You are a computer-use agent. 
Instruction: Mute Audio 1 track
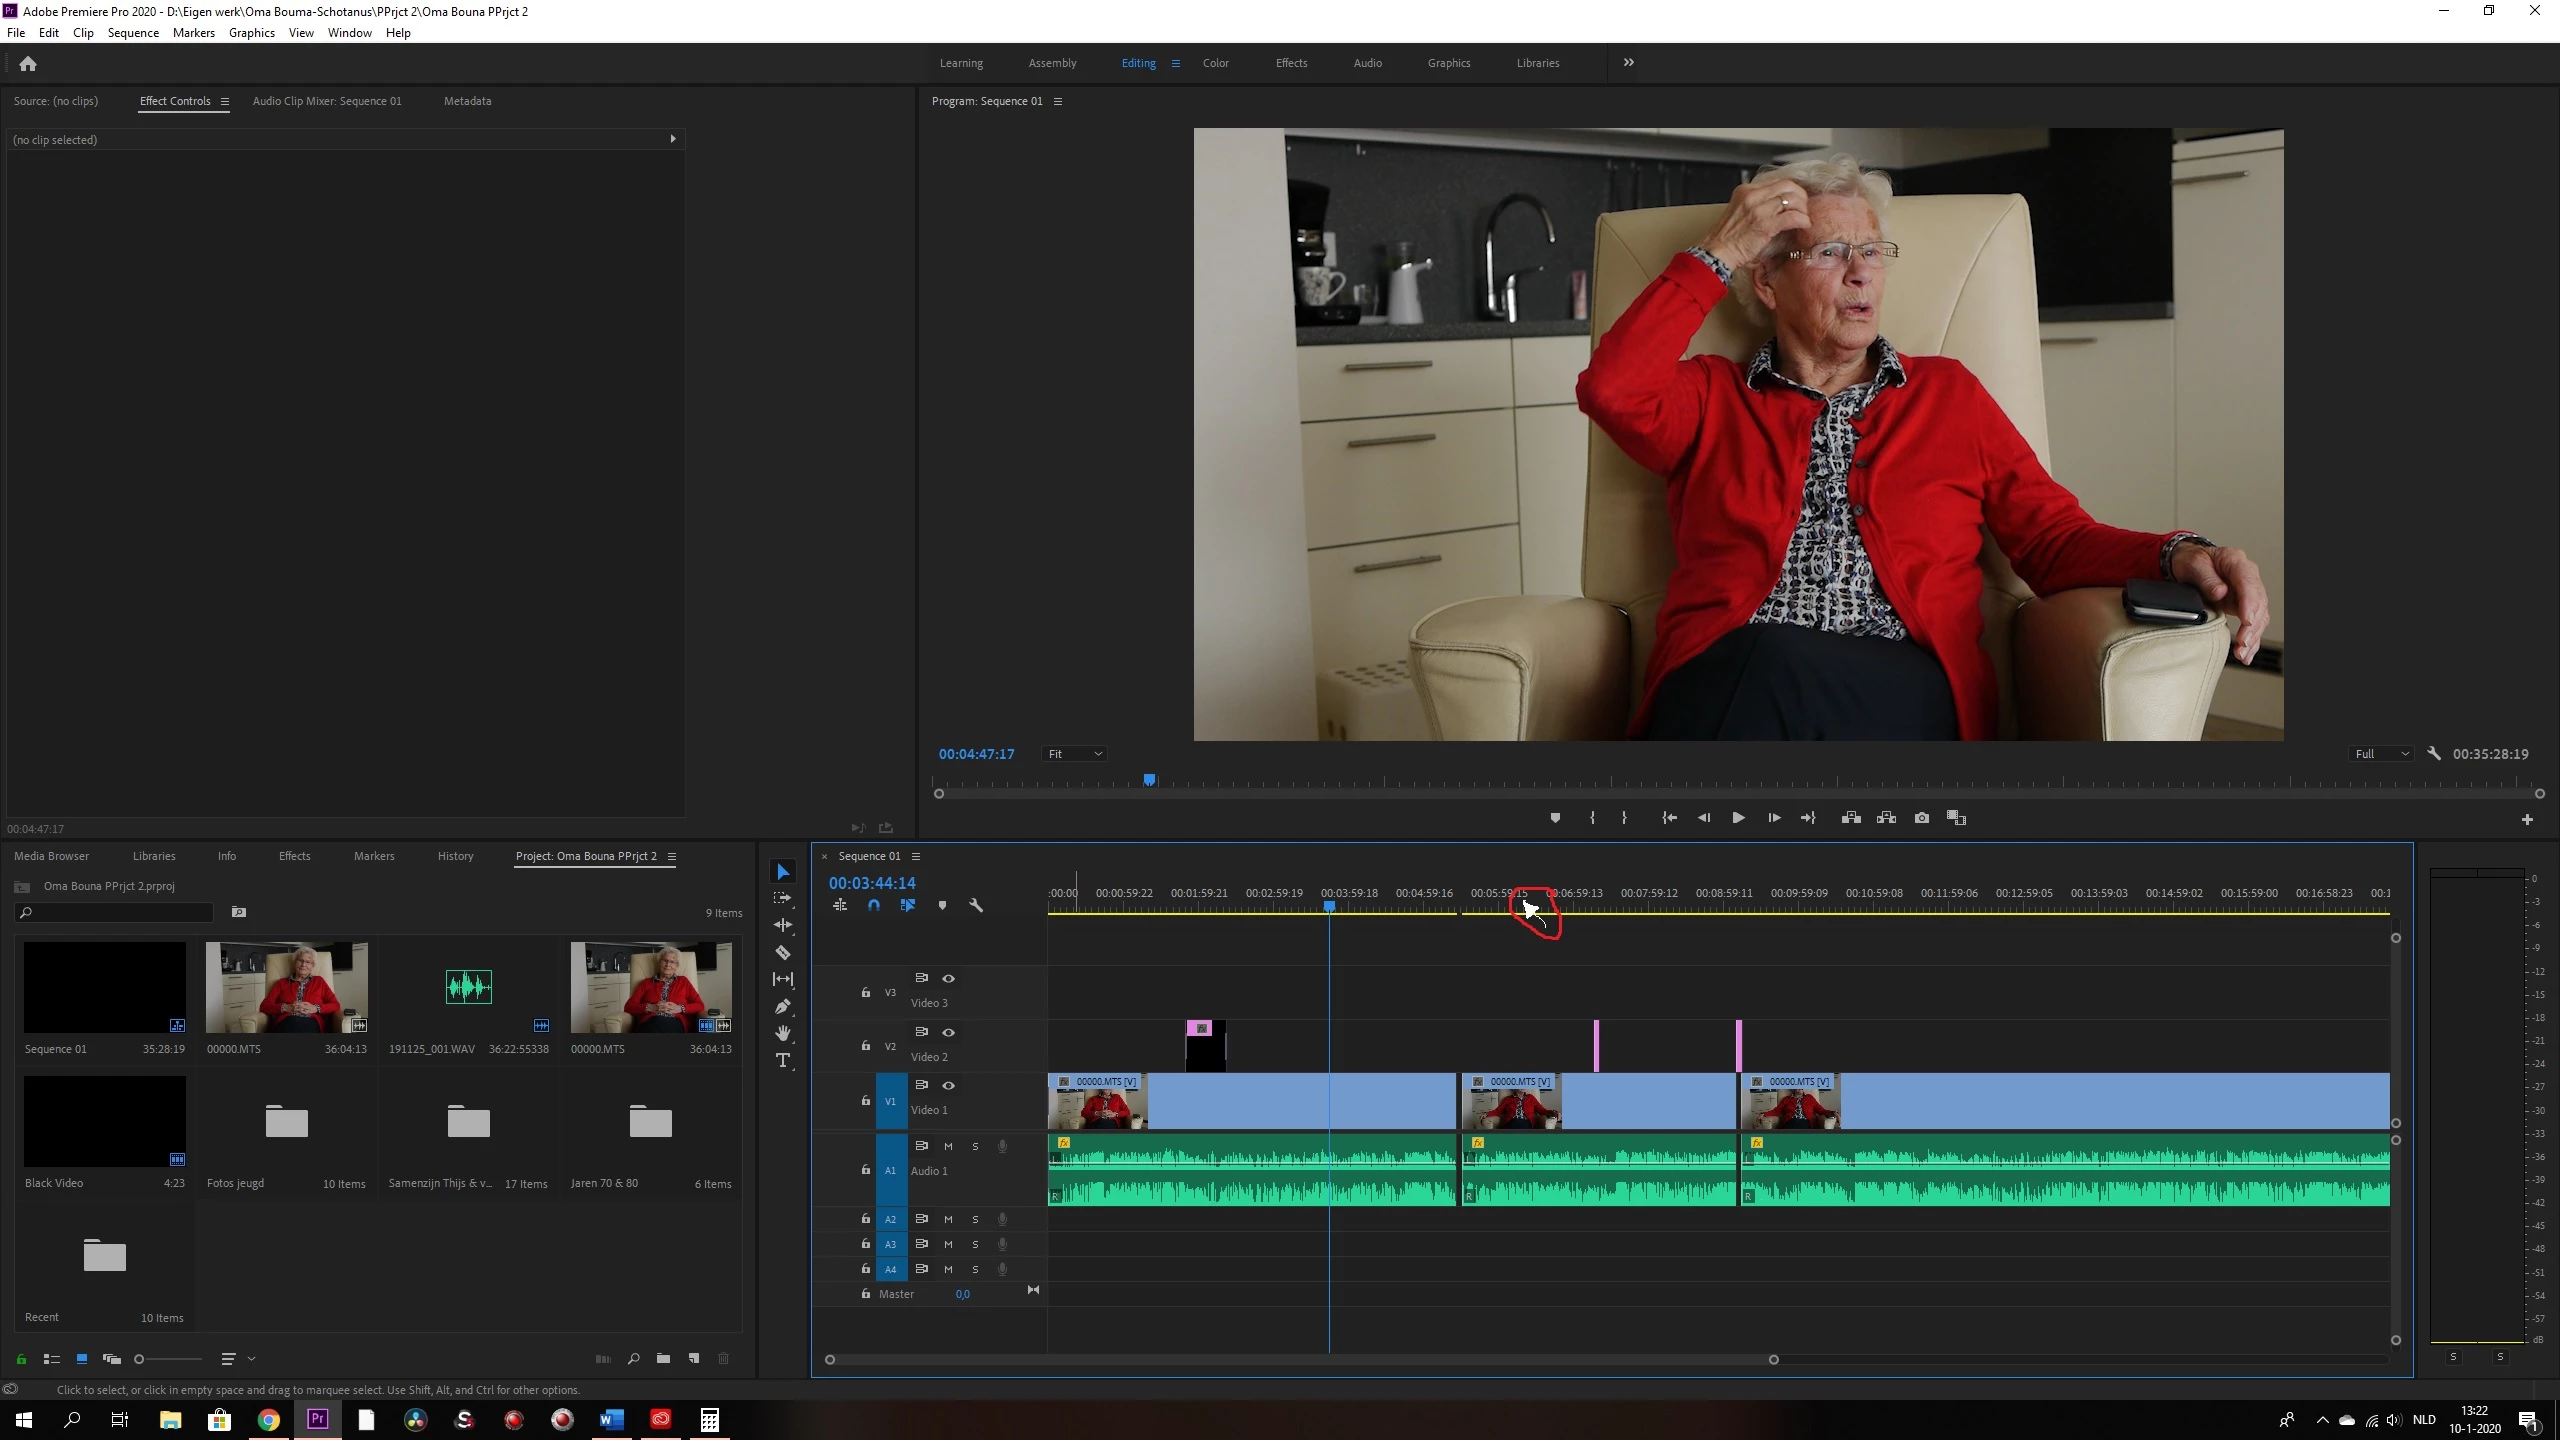pyautogui.click(x=948, y=1146)
